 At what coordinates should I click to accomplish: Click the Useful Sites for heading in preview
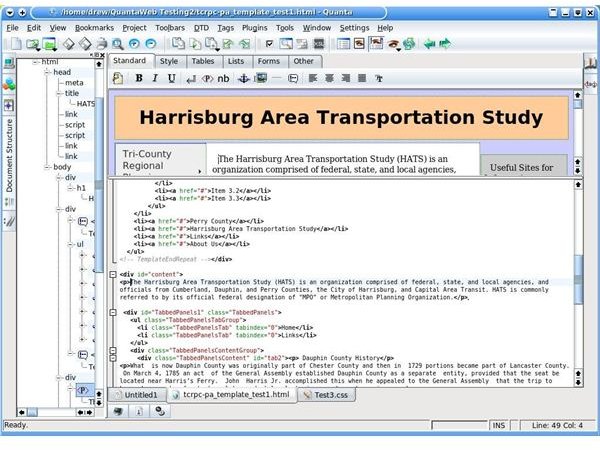pyautogui.click(x=521, y=168)
